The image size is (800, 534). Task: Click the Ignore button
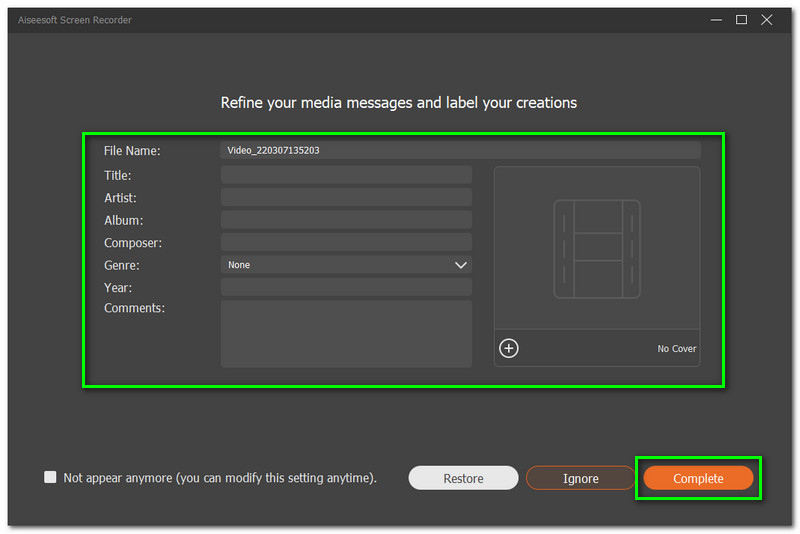(580, 478)
